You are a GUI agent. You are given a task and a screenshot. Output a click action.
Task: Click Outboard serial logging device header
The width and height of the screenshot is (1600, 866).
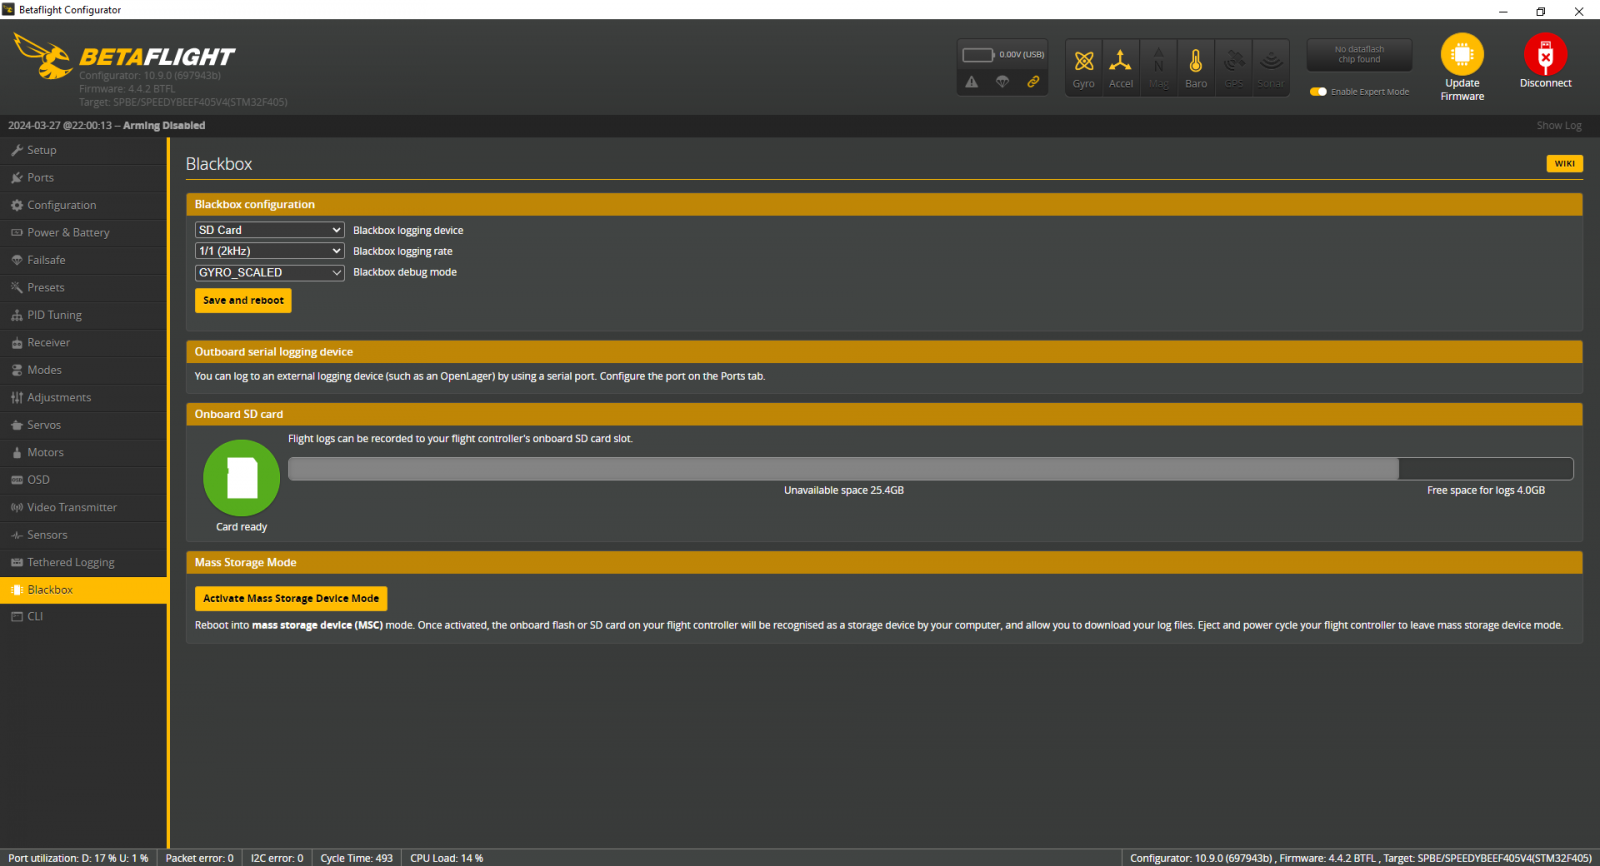pos(884,352)
